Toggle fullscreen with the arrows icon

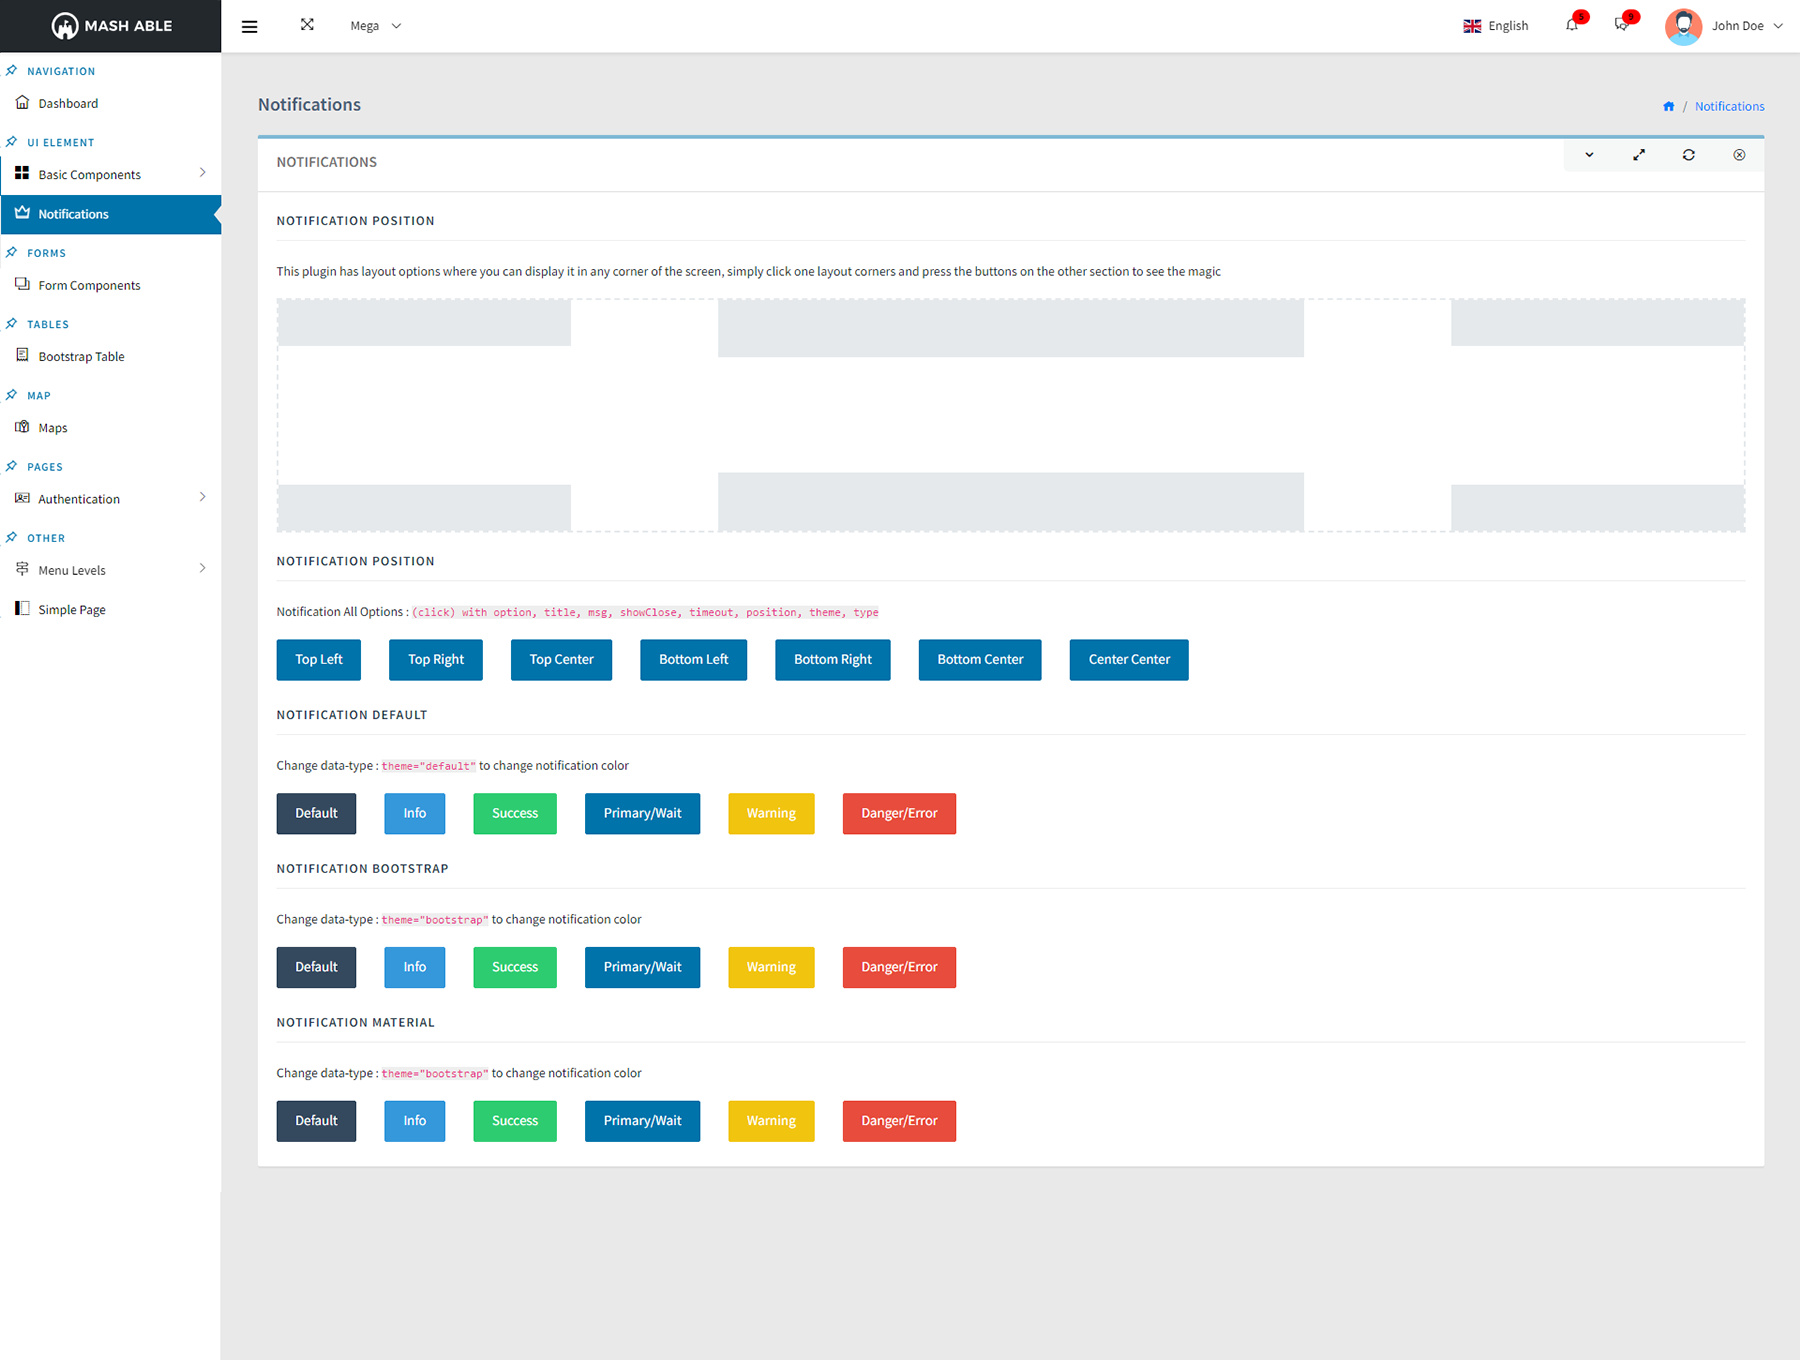307,25
